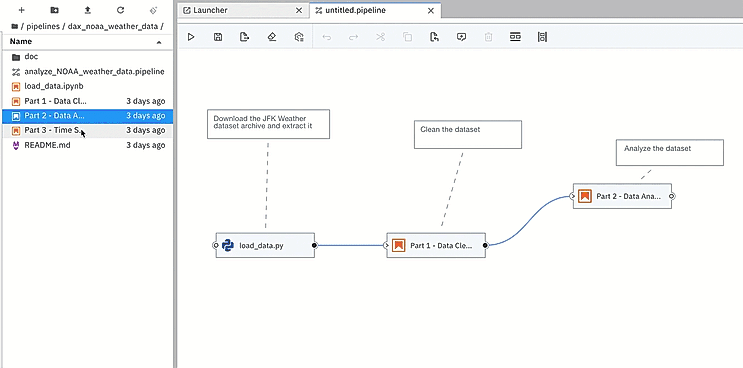743x368 pixels.
Task: Select Part 2 - Data A... notebook file
Action: (88, 116)
